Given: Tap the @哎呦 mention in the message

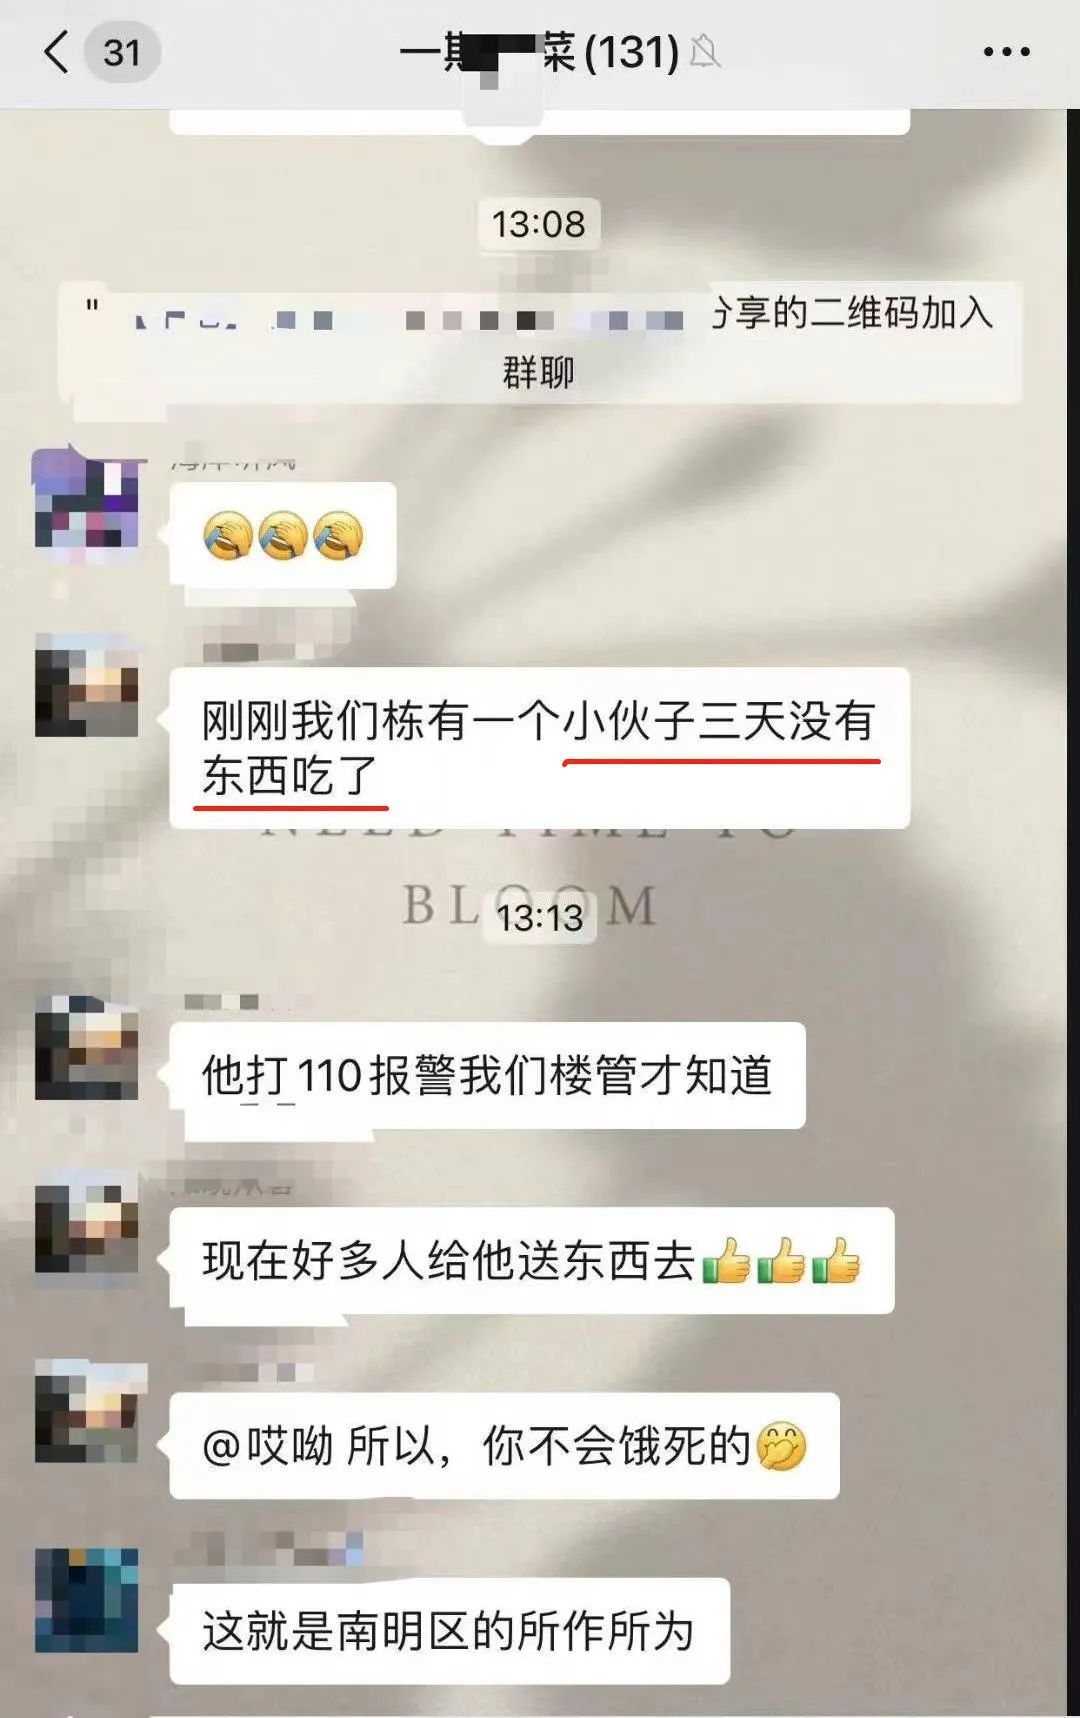Looking at the screenshot, I should pyautogui.click(x=267, y=1446).
